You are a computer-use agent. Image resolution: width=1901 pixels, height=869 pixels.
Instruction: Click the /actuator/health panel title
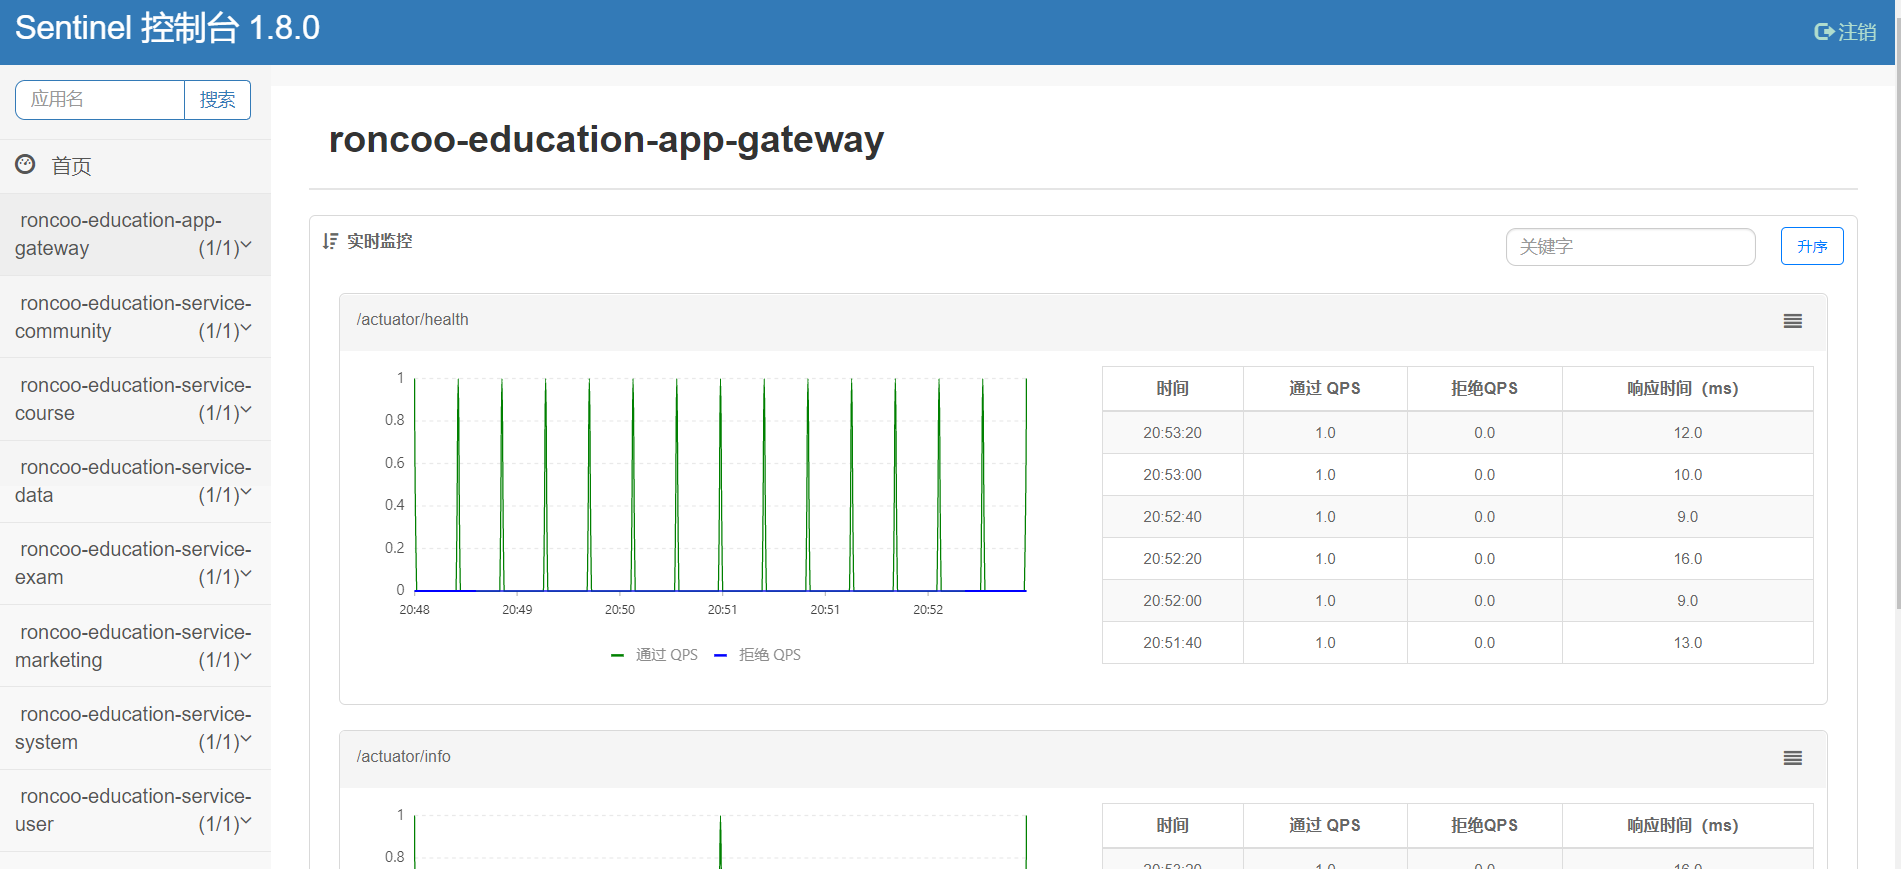pyautogui.click(x=412, y=320)
